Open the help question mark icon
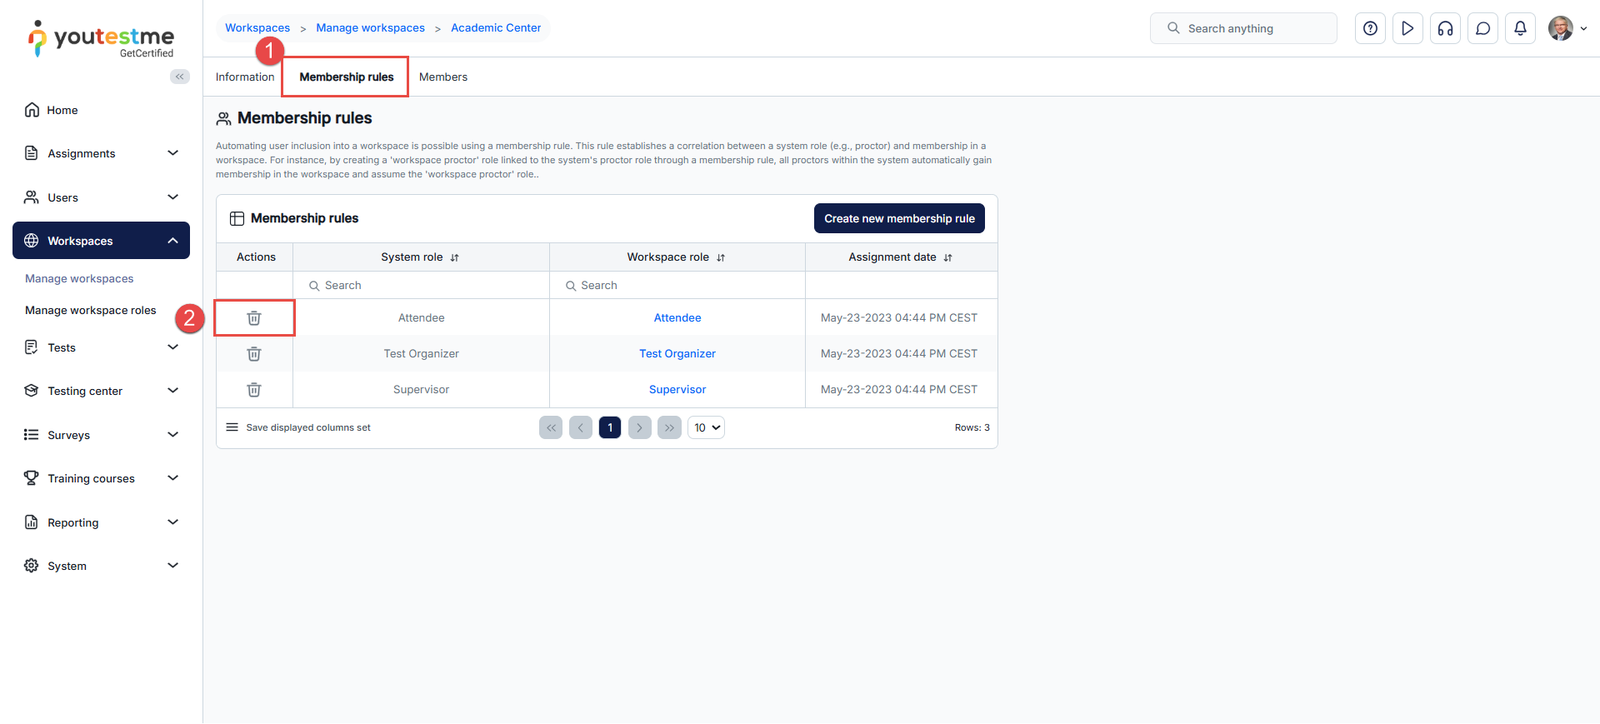This screenshot has height=724, width=1600. (1370, 29)
